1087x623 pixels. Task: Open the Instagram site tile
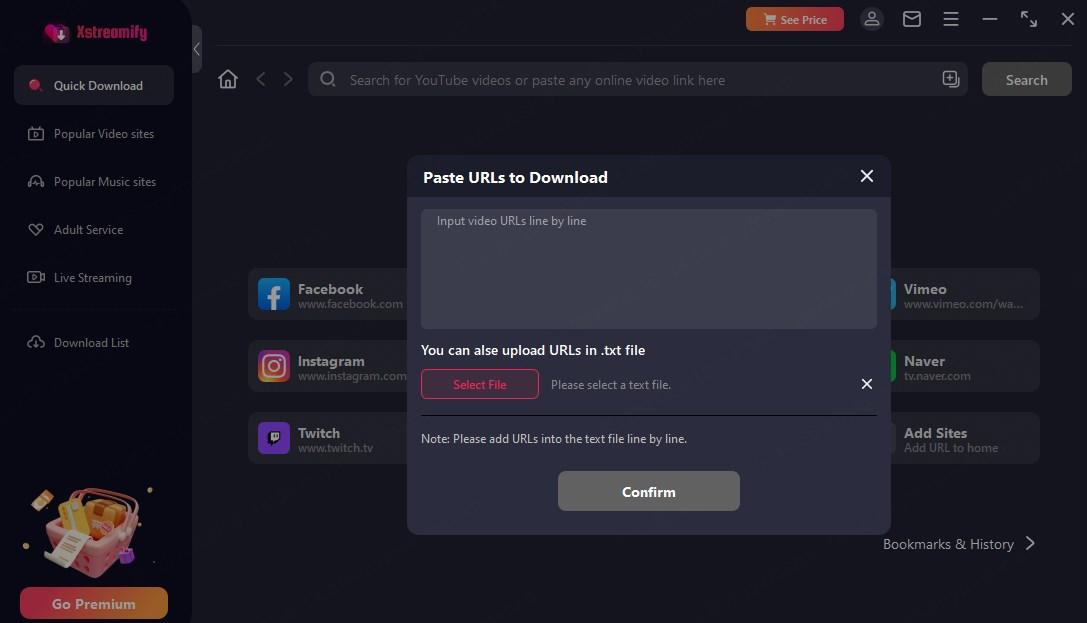coord(329,367)
